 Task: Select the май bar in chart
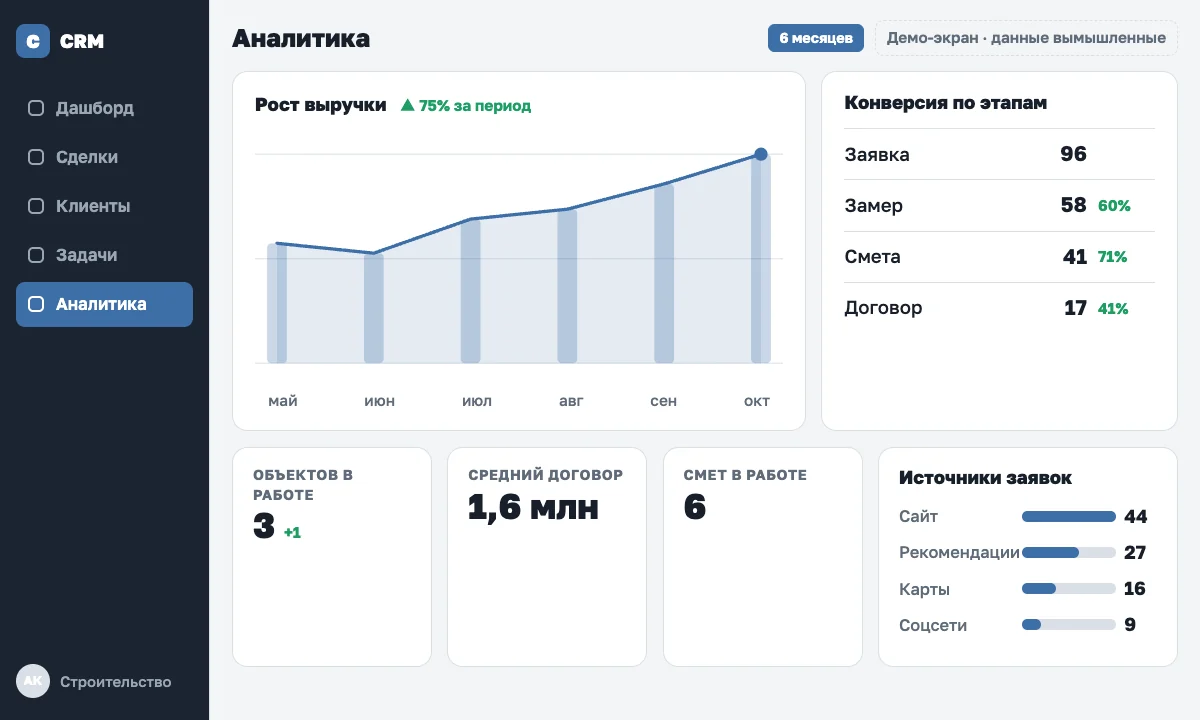(x=277, y=303)
